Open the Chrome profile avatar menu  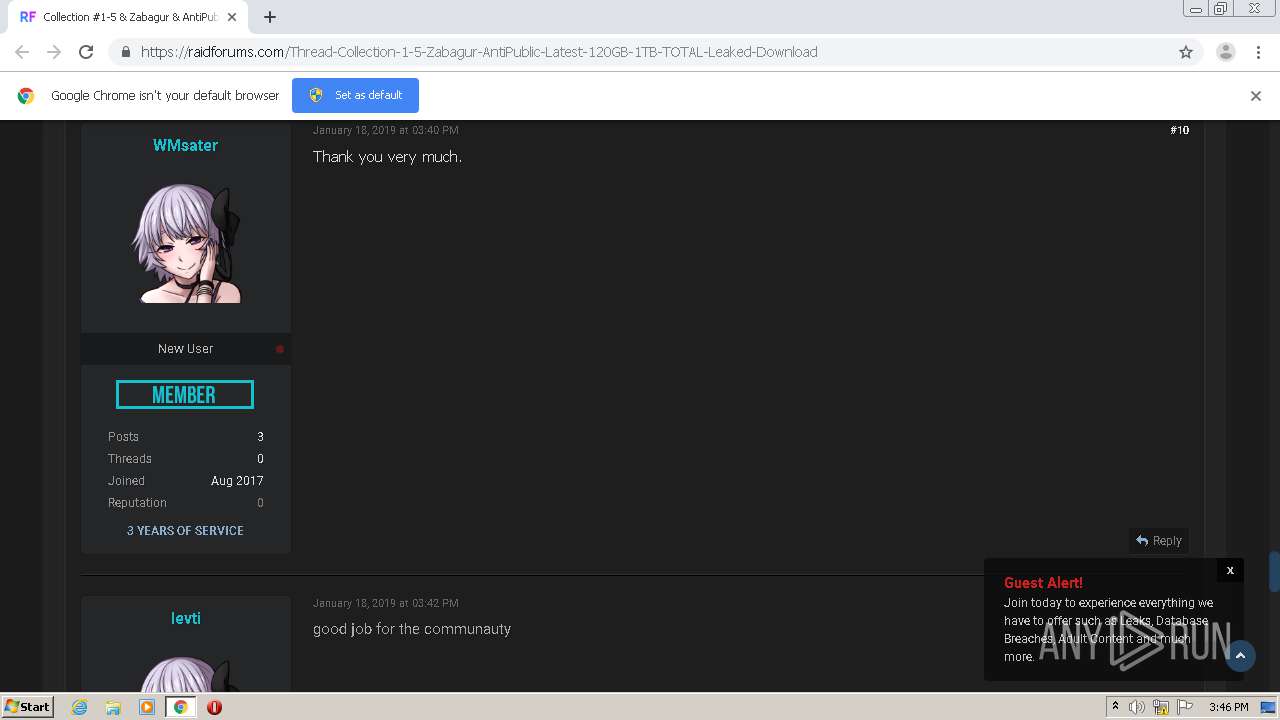(1226, 52)
